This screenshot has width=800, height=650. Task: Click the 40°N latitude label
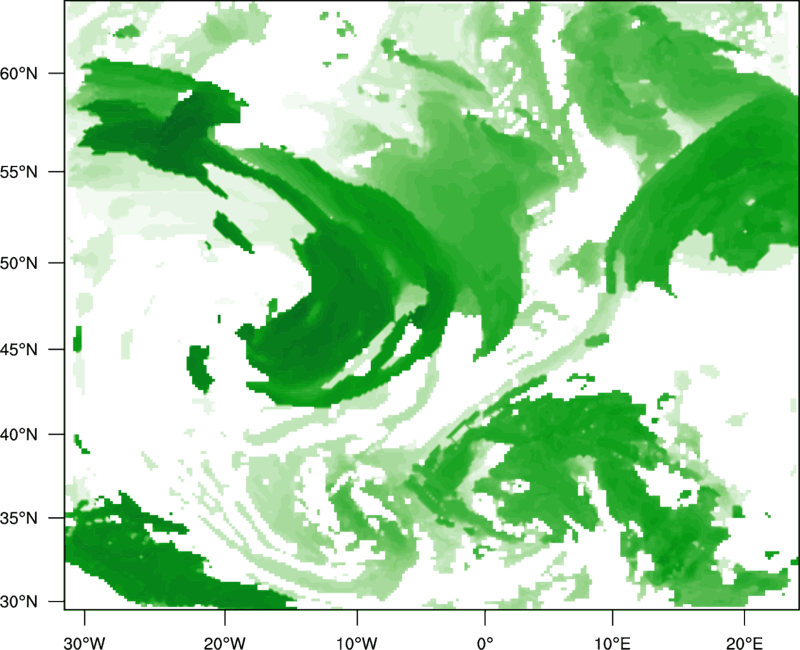tap(19, 435)
